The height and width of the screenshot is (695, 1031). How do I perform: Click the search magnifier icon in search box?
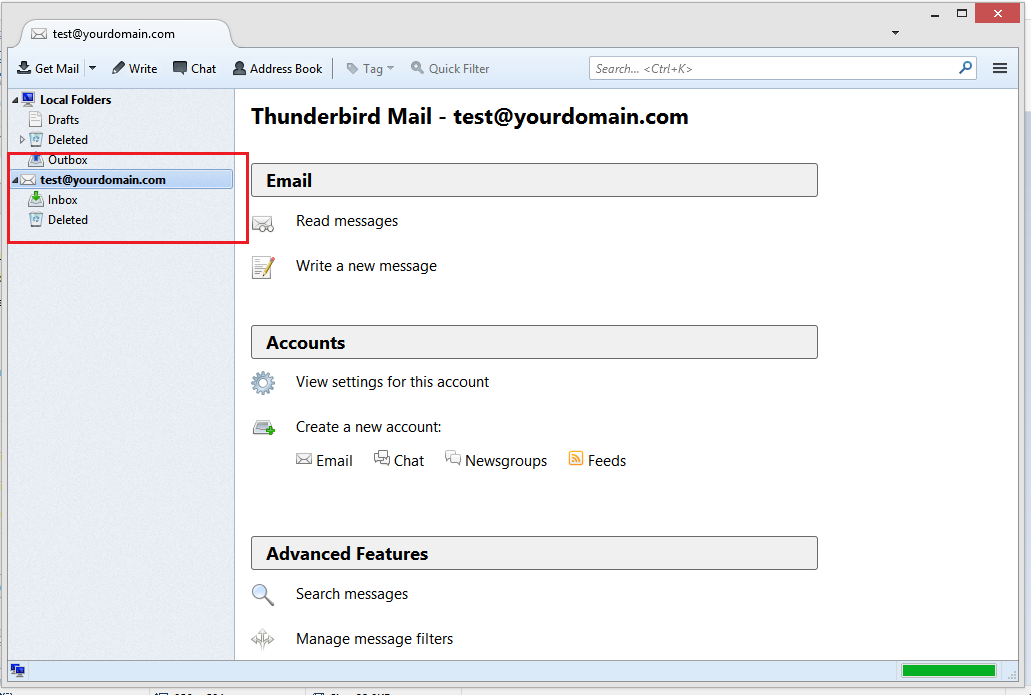(965, 68)
